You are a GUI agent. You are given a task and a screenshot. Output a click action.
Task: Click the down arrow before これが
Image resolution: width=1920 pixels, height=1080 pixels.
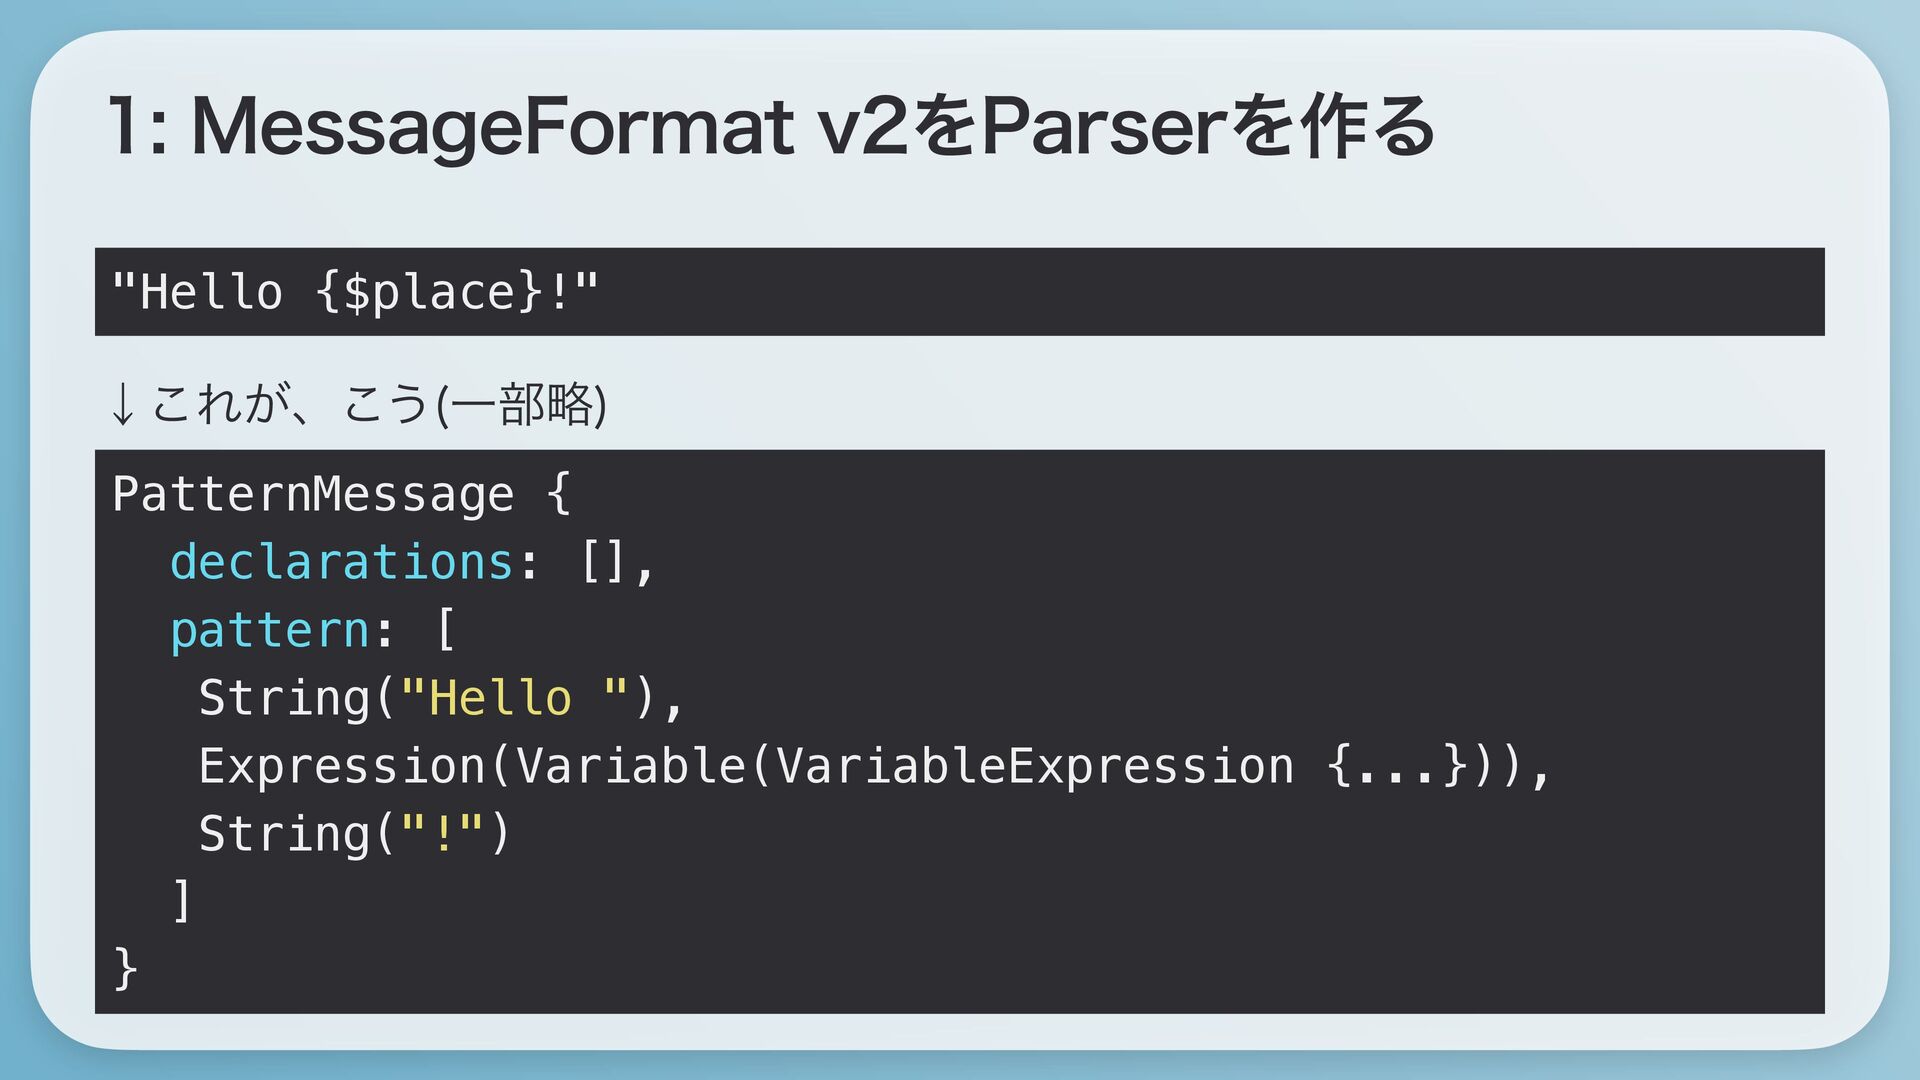[x=122, y=405]
